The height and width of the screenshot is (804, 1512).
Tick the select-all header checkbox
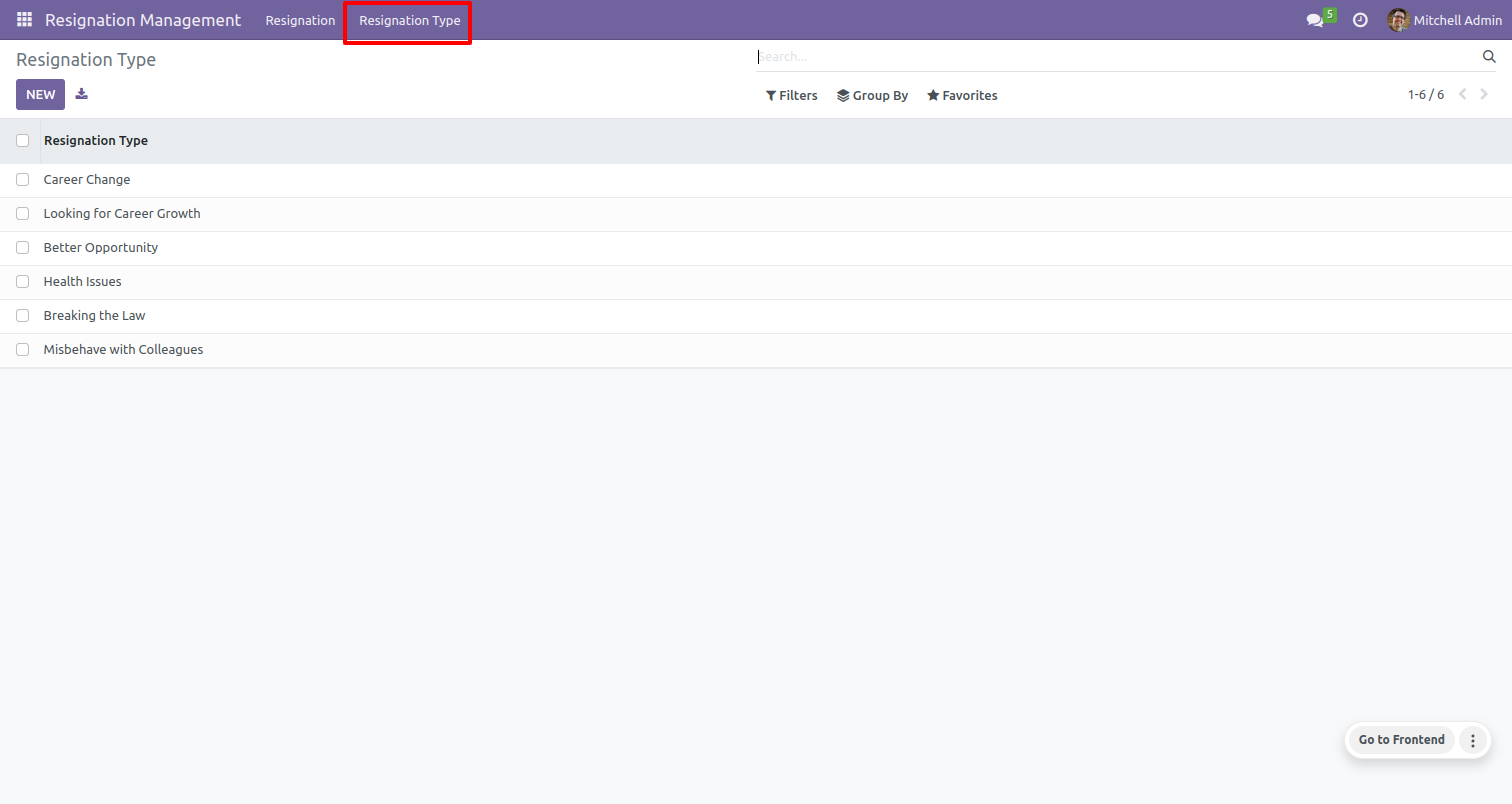coord(22,141)
